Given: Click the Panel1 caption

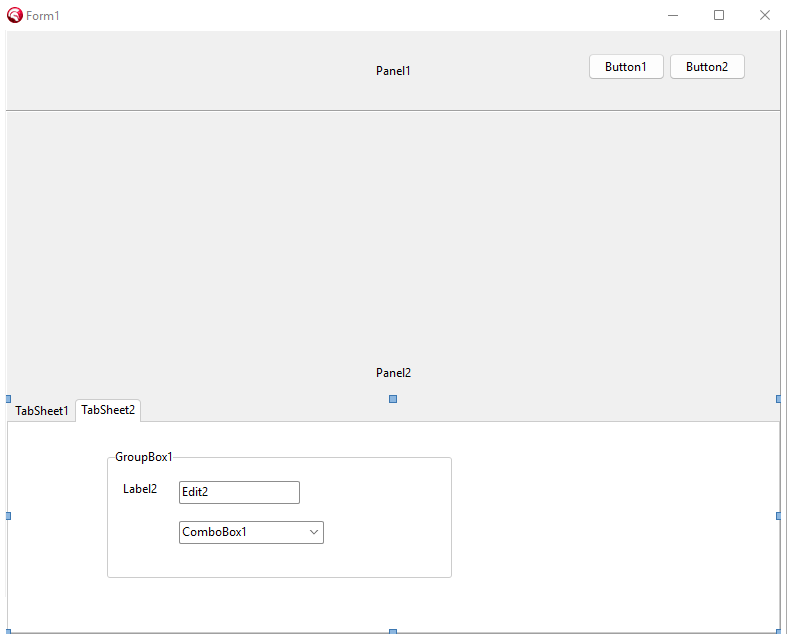Looking at the screenshot, I should [393, 71].
